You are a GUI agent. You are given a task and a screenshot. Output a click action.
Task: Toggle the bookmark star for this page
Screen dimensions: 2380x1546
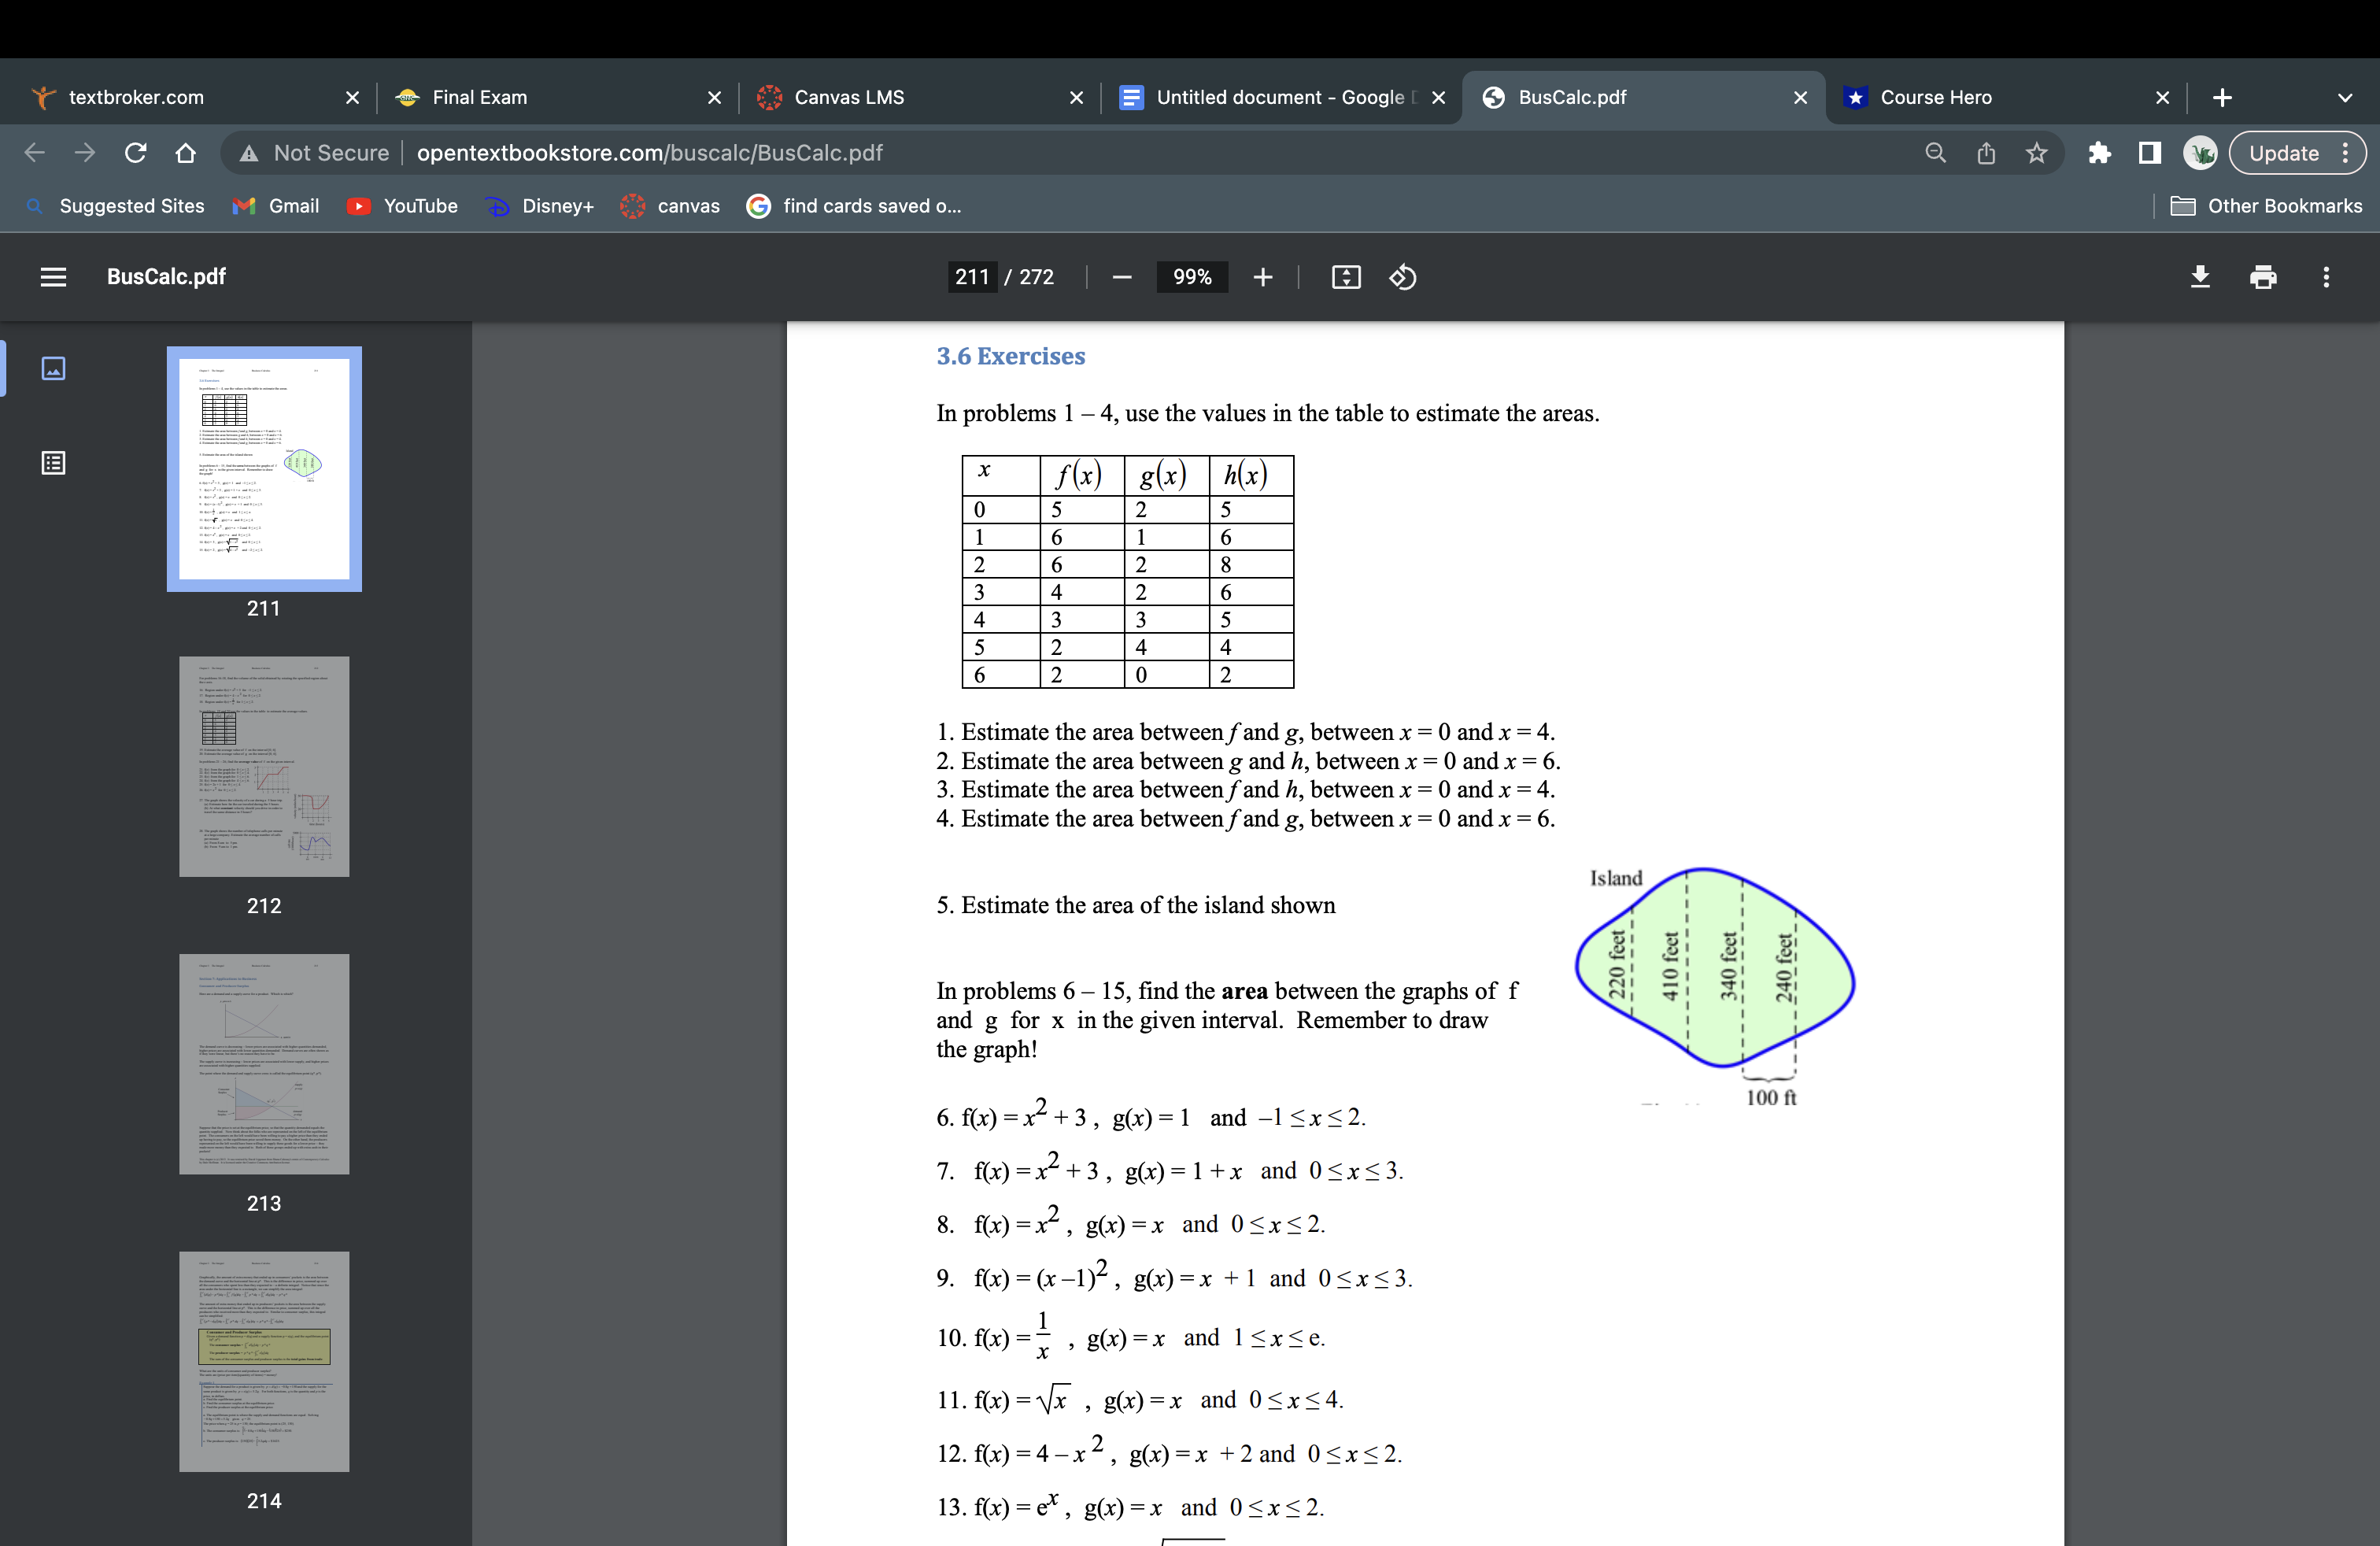click(x=2037, y=152)
